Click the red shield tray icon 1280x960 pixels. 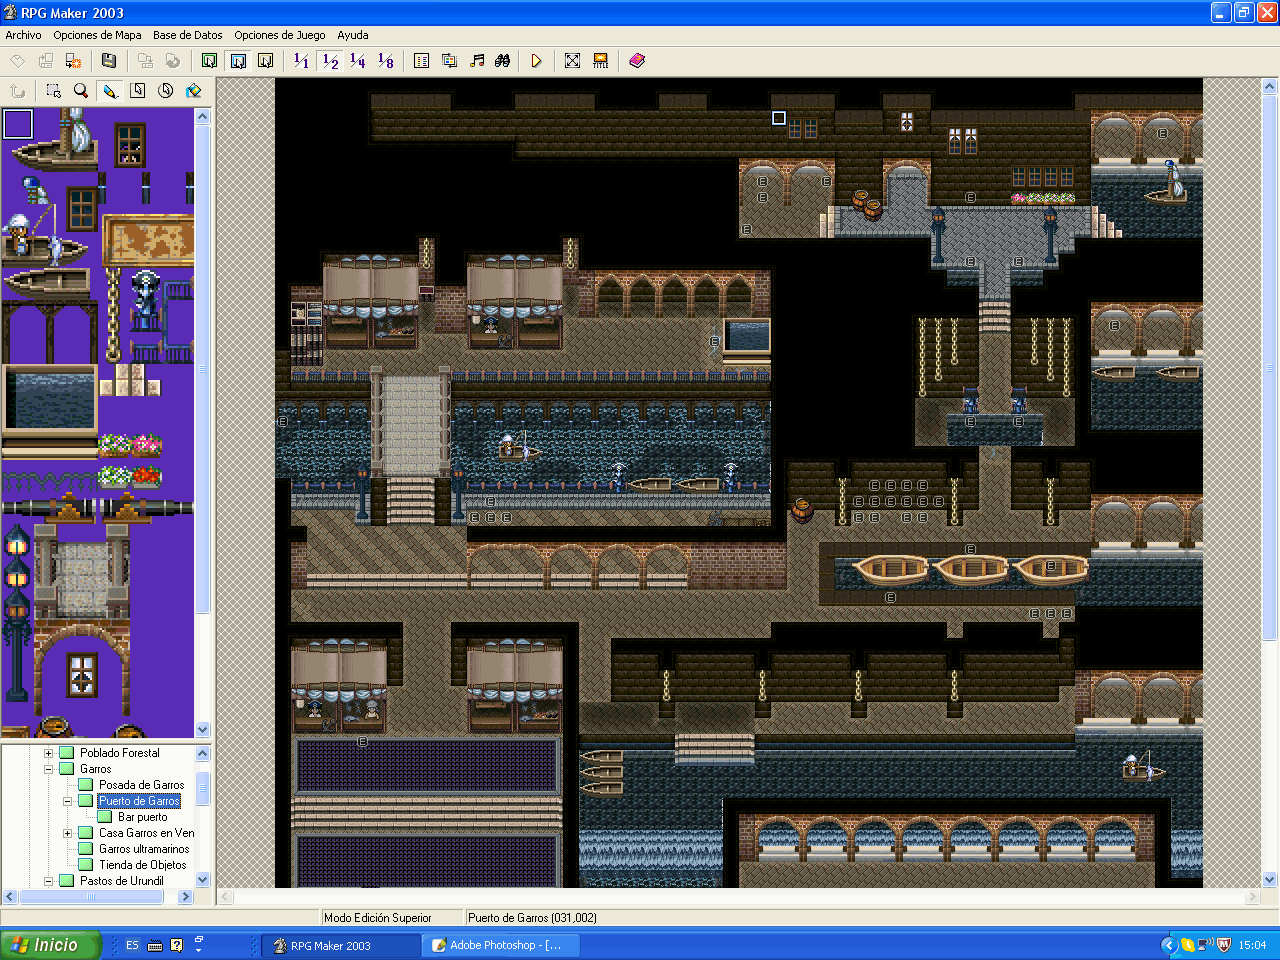pyautogui.click(x=1224, y=945)
